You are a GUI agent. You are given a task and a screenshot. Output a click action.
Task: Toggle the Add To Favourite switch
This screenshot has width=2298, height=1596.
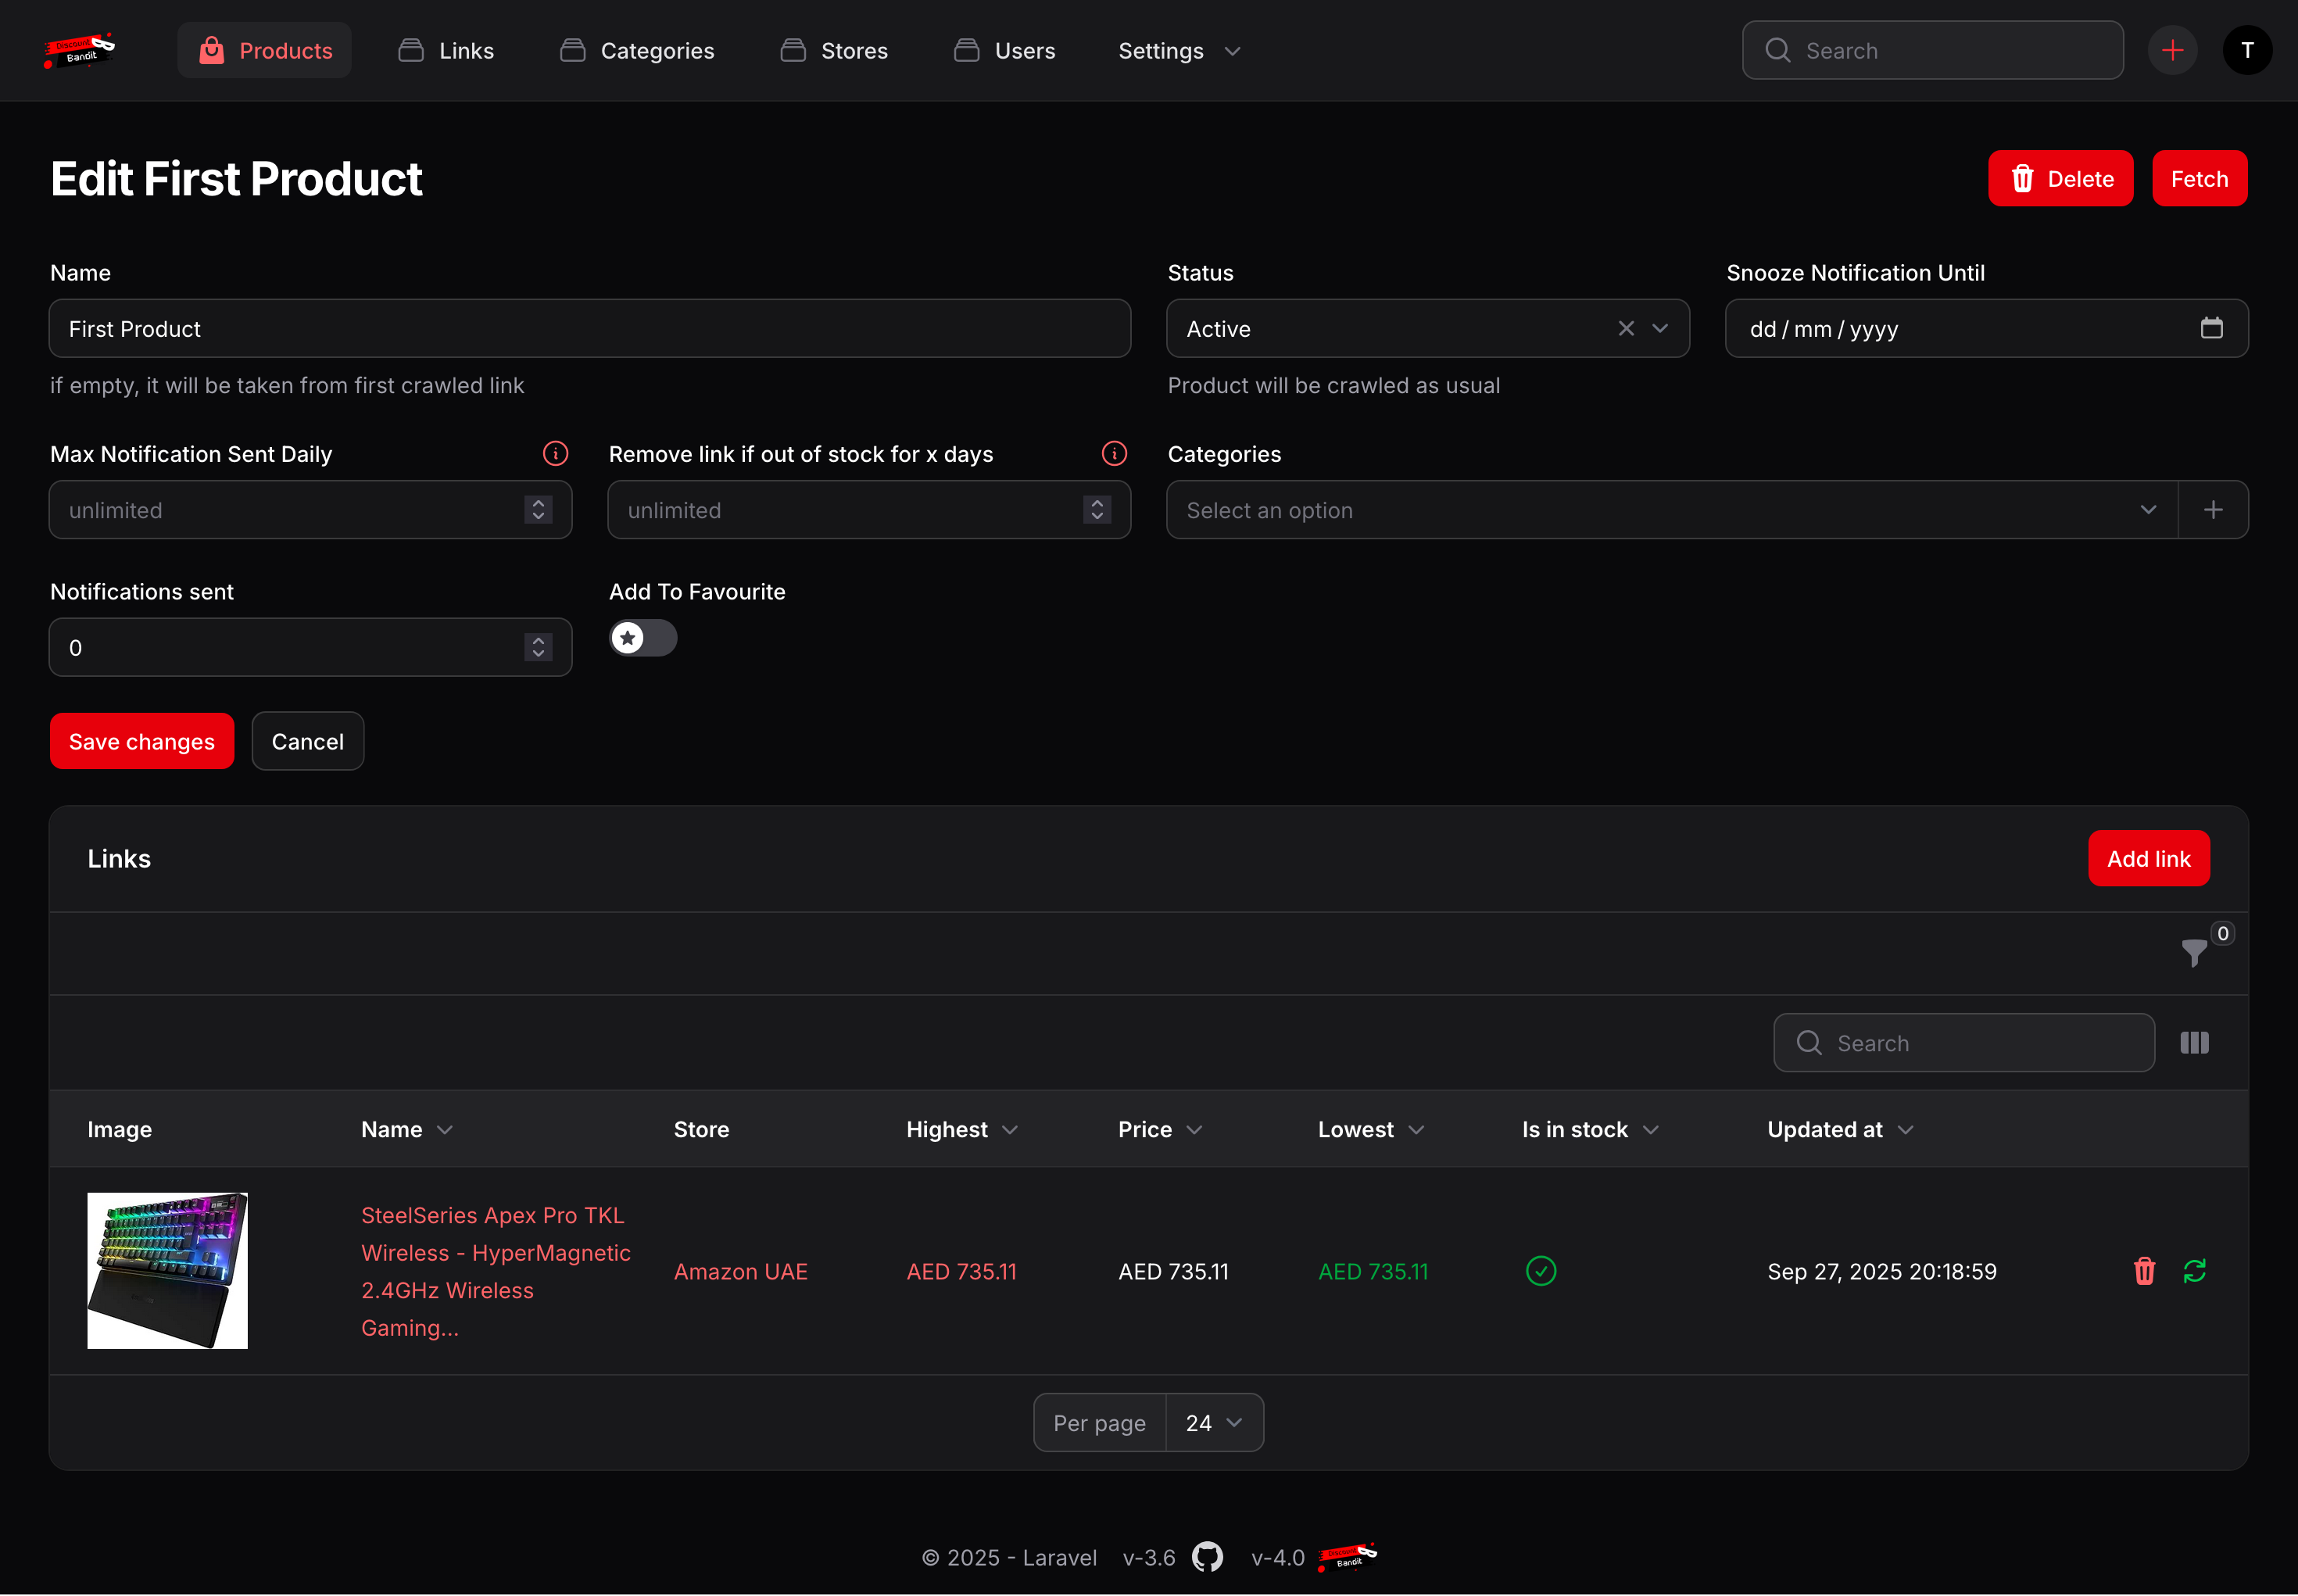pos(643,638)
